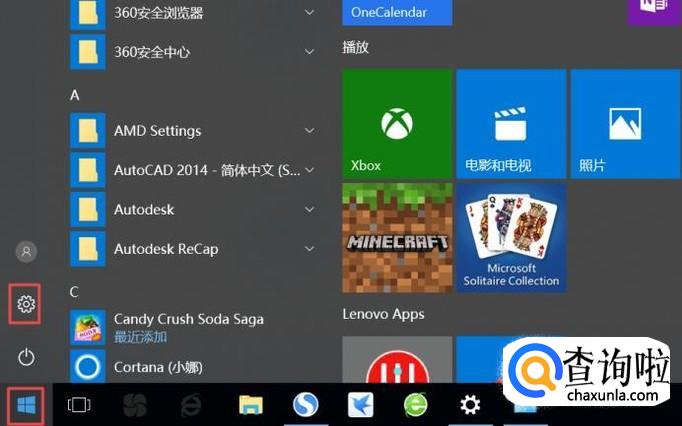Expand the Autodesk ReCap folder chevron
Image resolution: width=682 pixels, height=426 pixels.
click(310, 249)
